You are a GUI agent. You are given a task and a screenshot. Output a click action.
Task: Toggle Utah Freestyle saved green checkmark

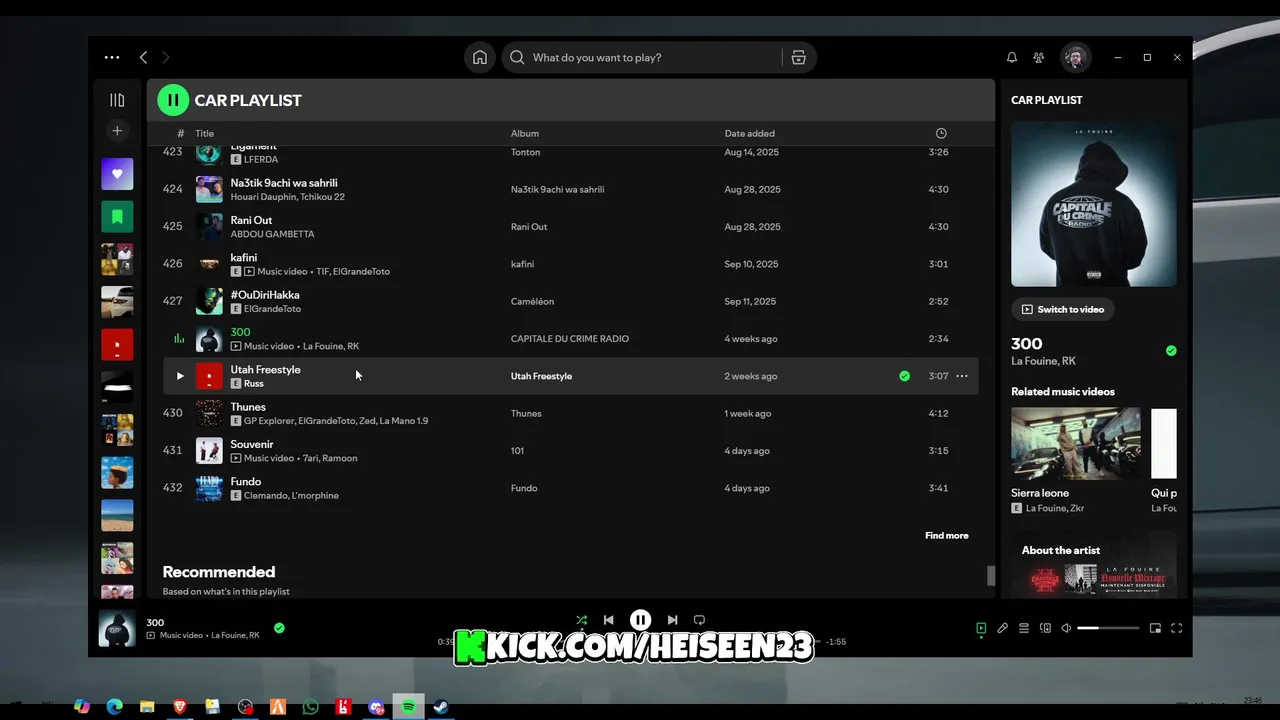click(x=904, y=376)
